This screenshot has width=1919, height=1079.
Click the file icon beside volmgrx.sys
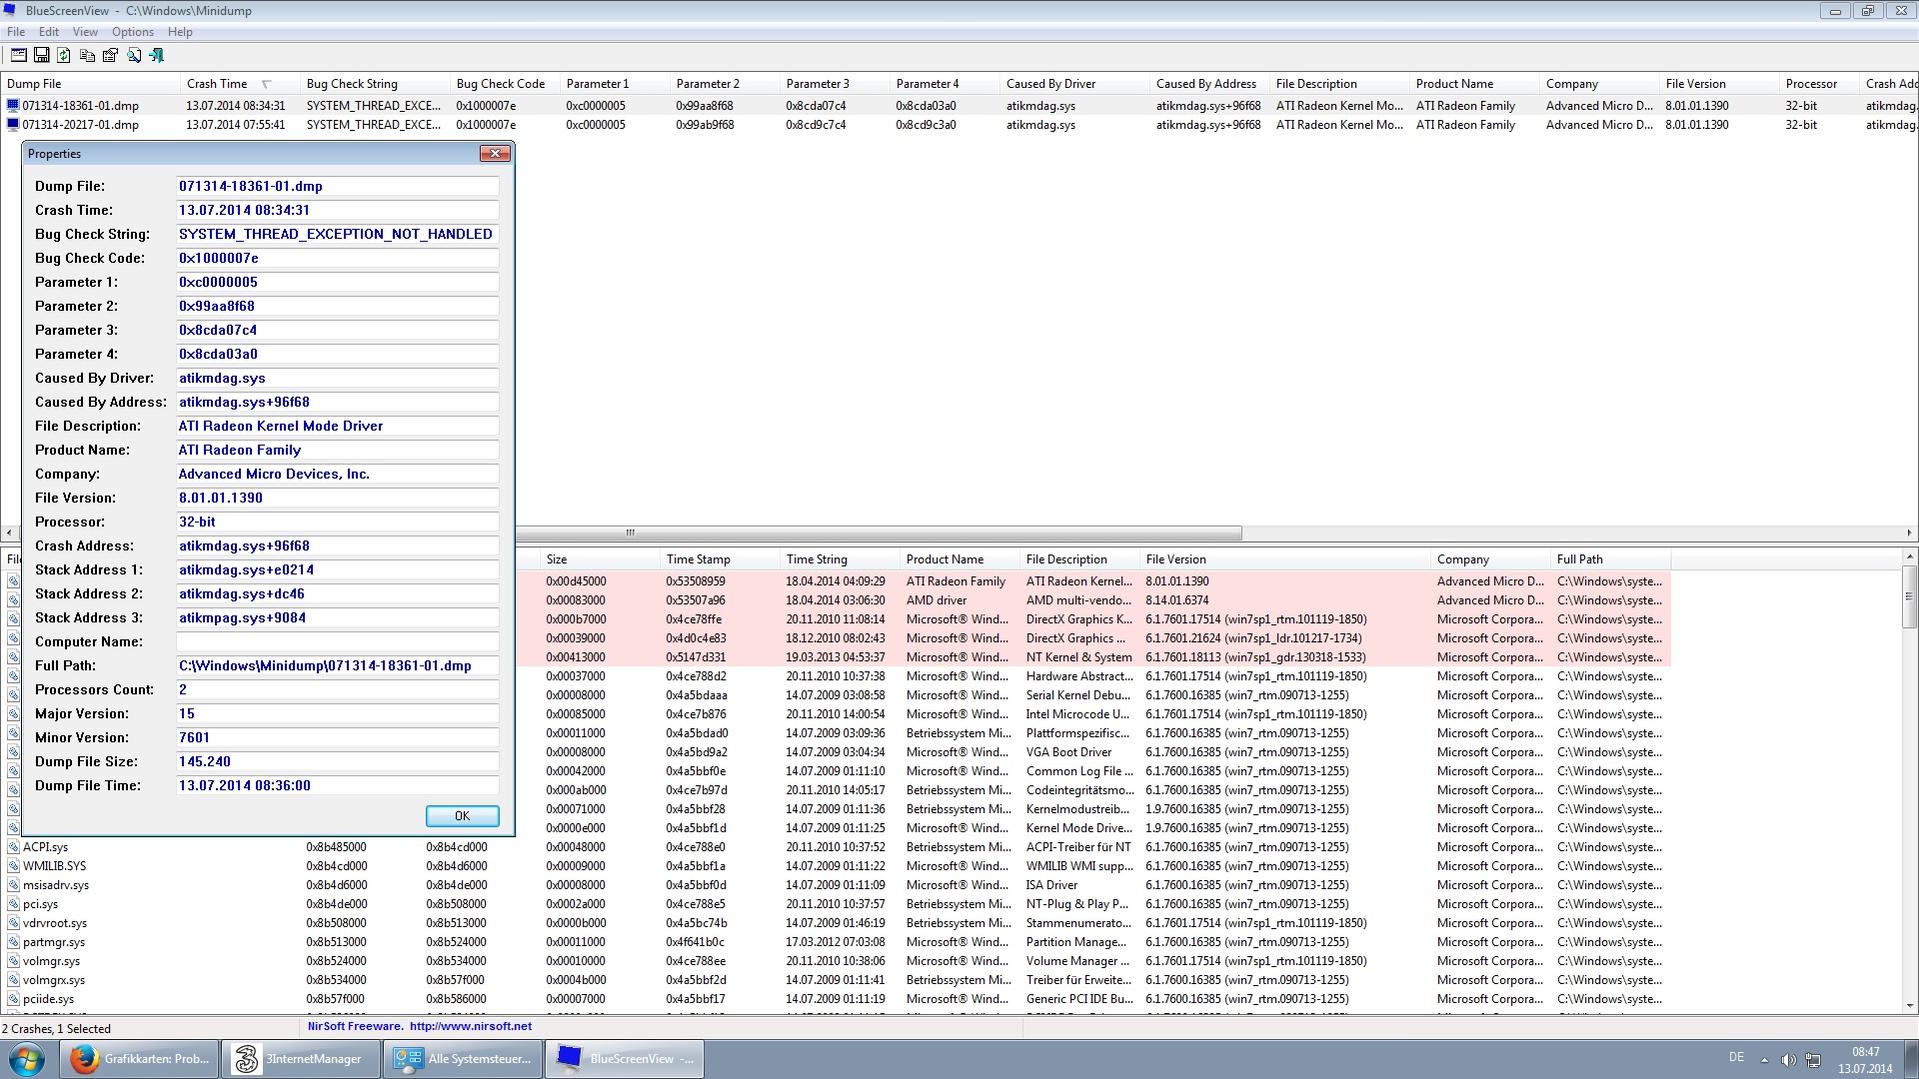point(13,980)
